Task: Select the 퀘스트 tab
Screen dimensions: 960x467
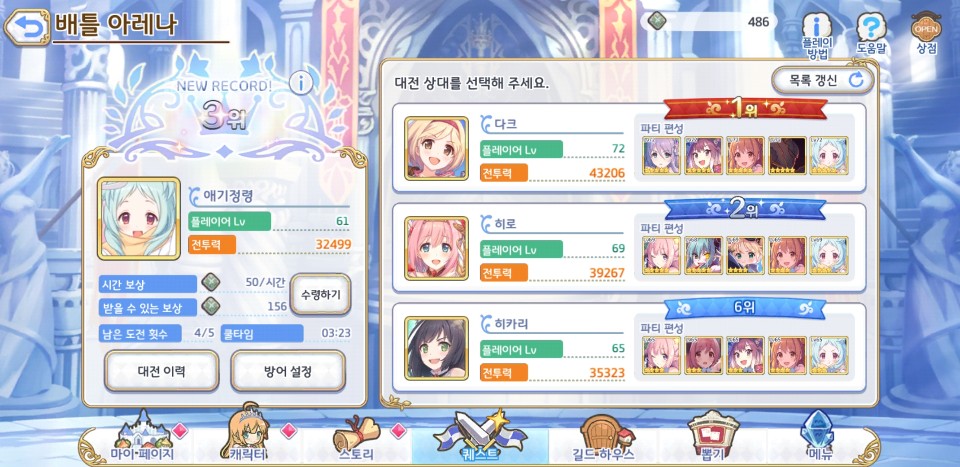Action: click(x=479, y=438)
